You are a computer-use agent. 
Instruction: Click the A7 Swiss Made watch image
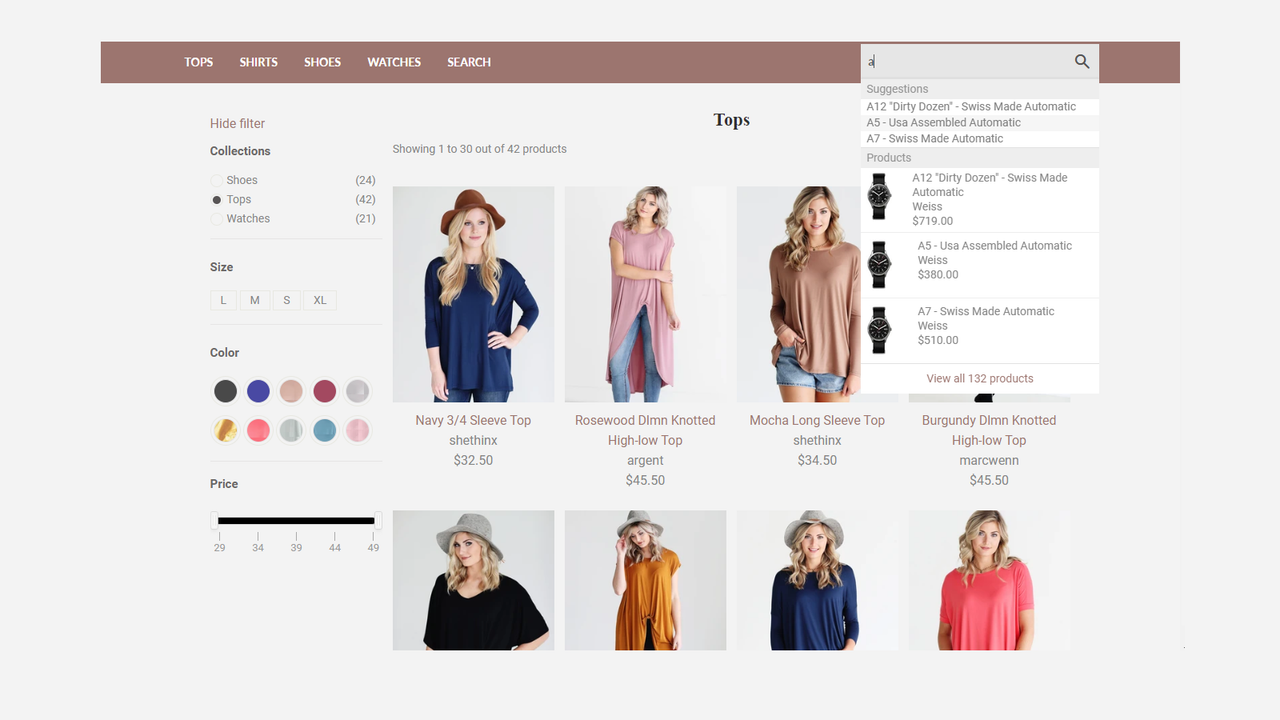coord(879,330)
